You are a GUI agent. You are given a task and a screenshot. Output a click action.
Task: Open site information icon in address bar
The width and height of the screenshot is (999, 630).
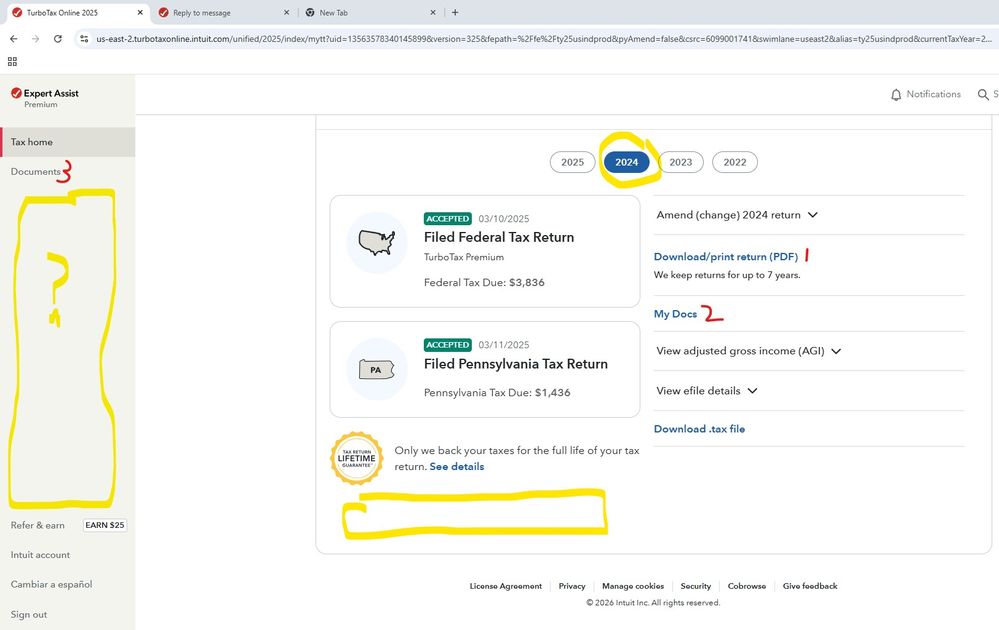84,39
